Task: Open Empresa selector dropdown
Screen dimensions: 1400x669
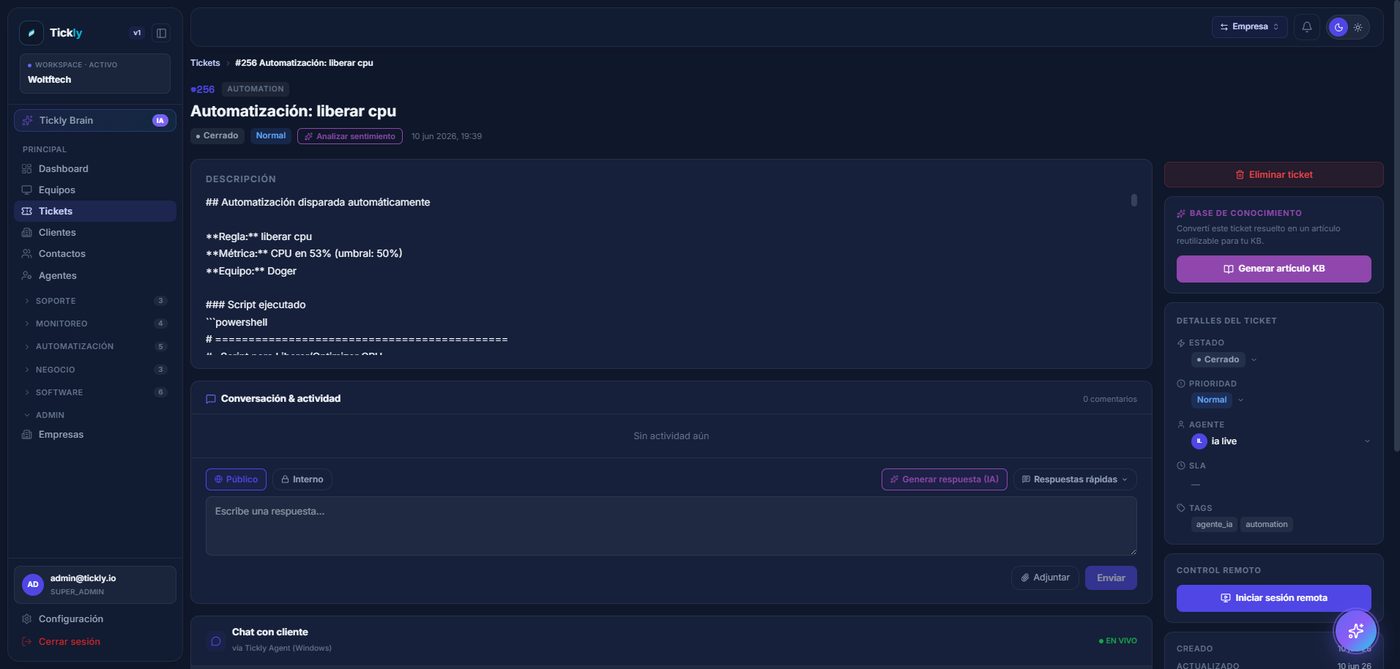Action: (1249, 27)
